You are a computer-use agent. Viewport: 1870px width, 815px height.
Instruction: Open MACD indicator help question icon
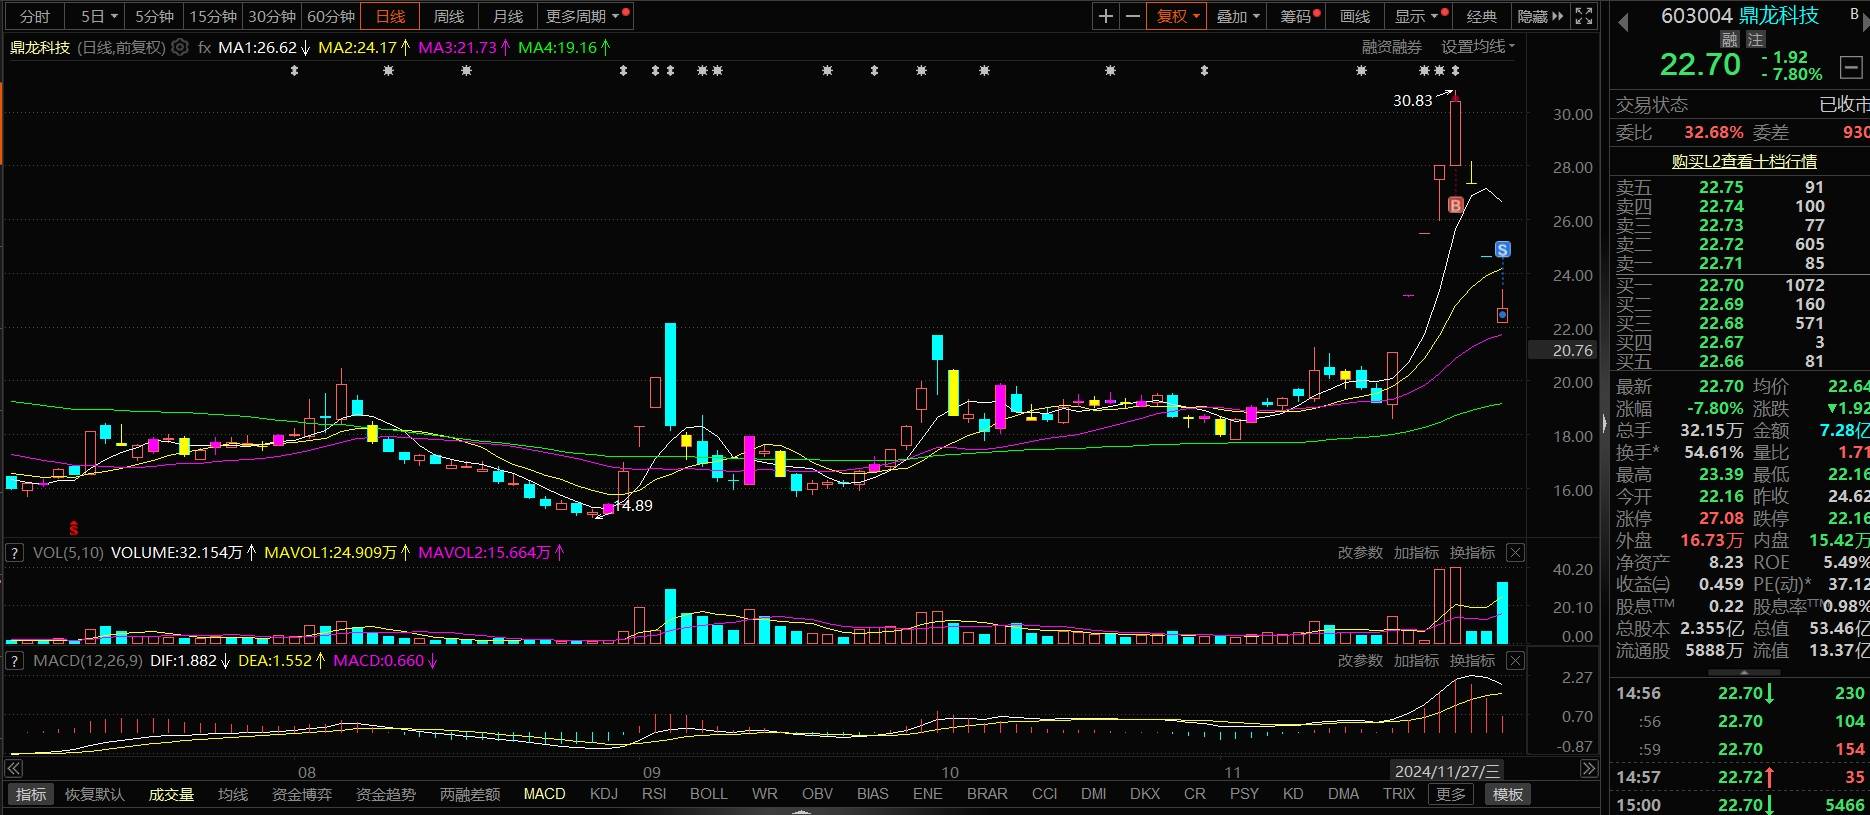pos(15,660)
